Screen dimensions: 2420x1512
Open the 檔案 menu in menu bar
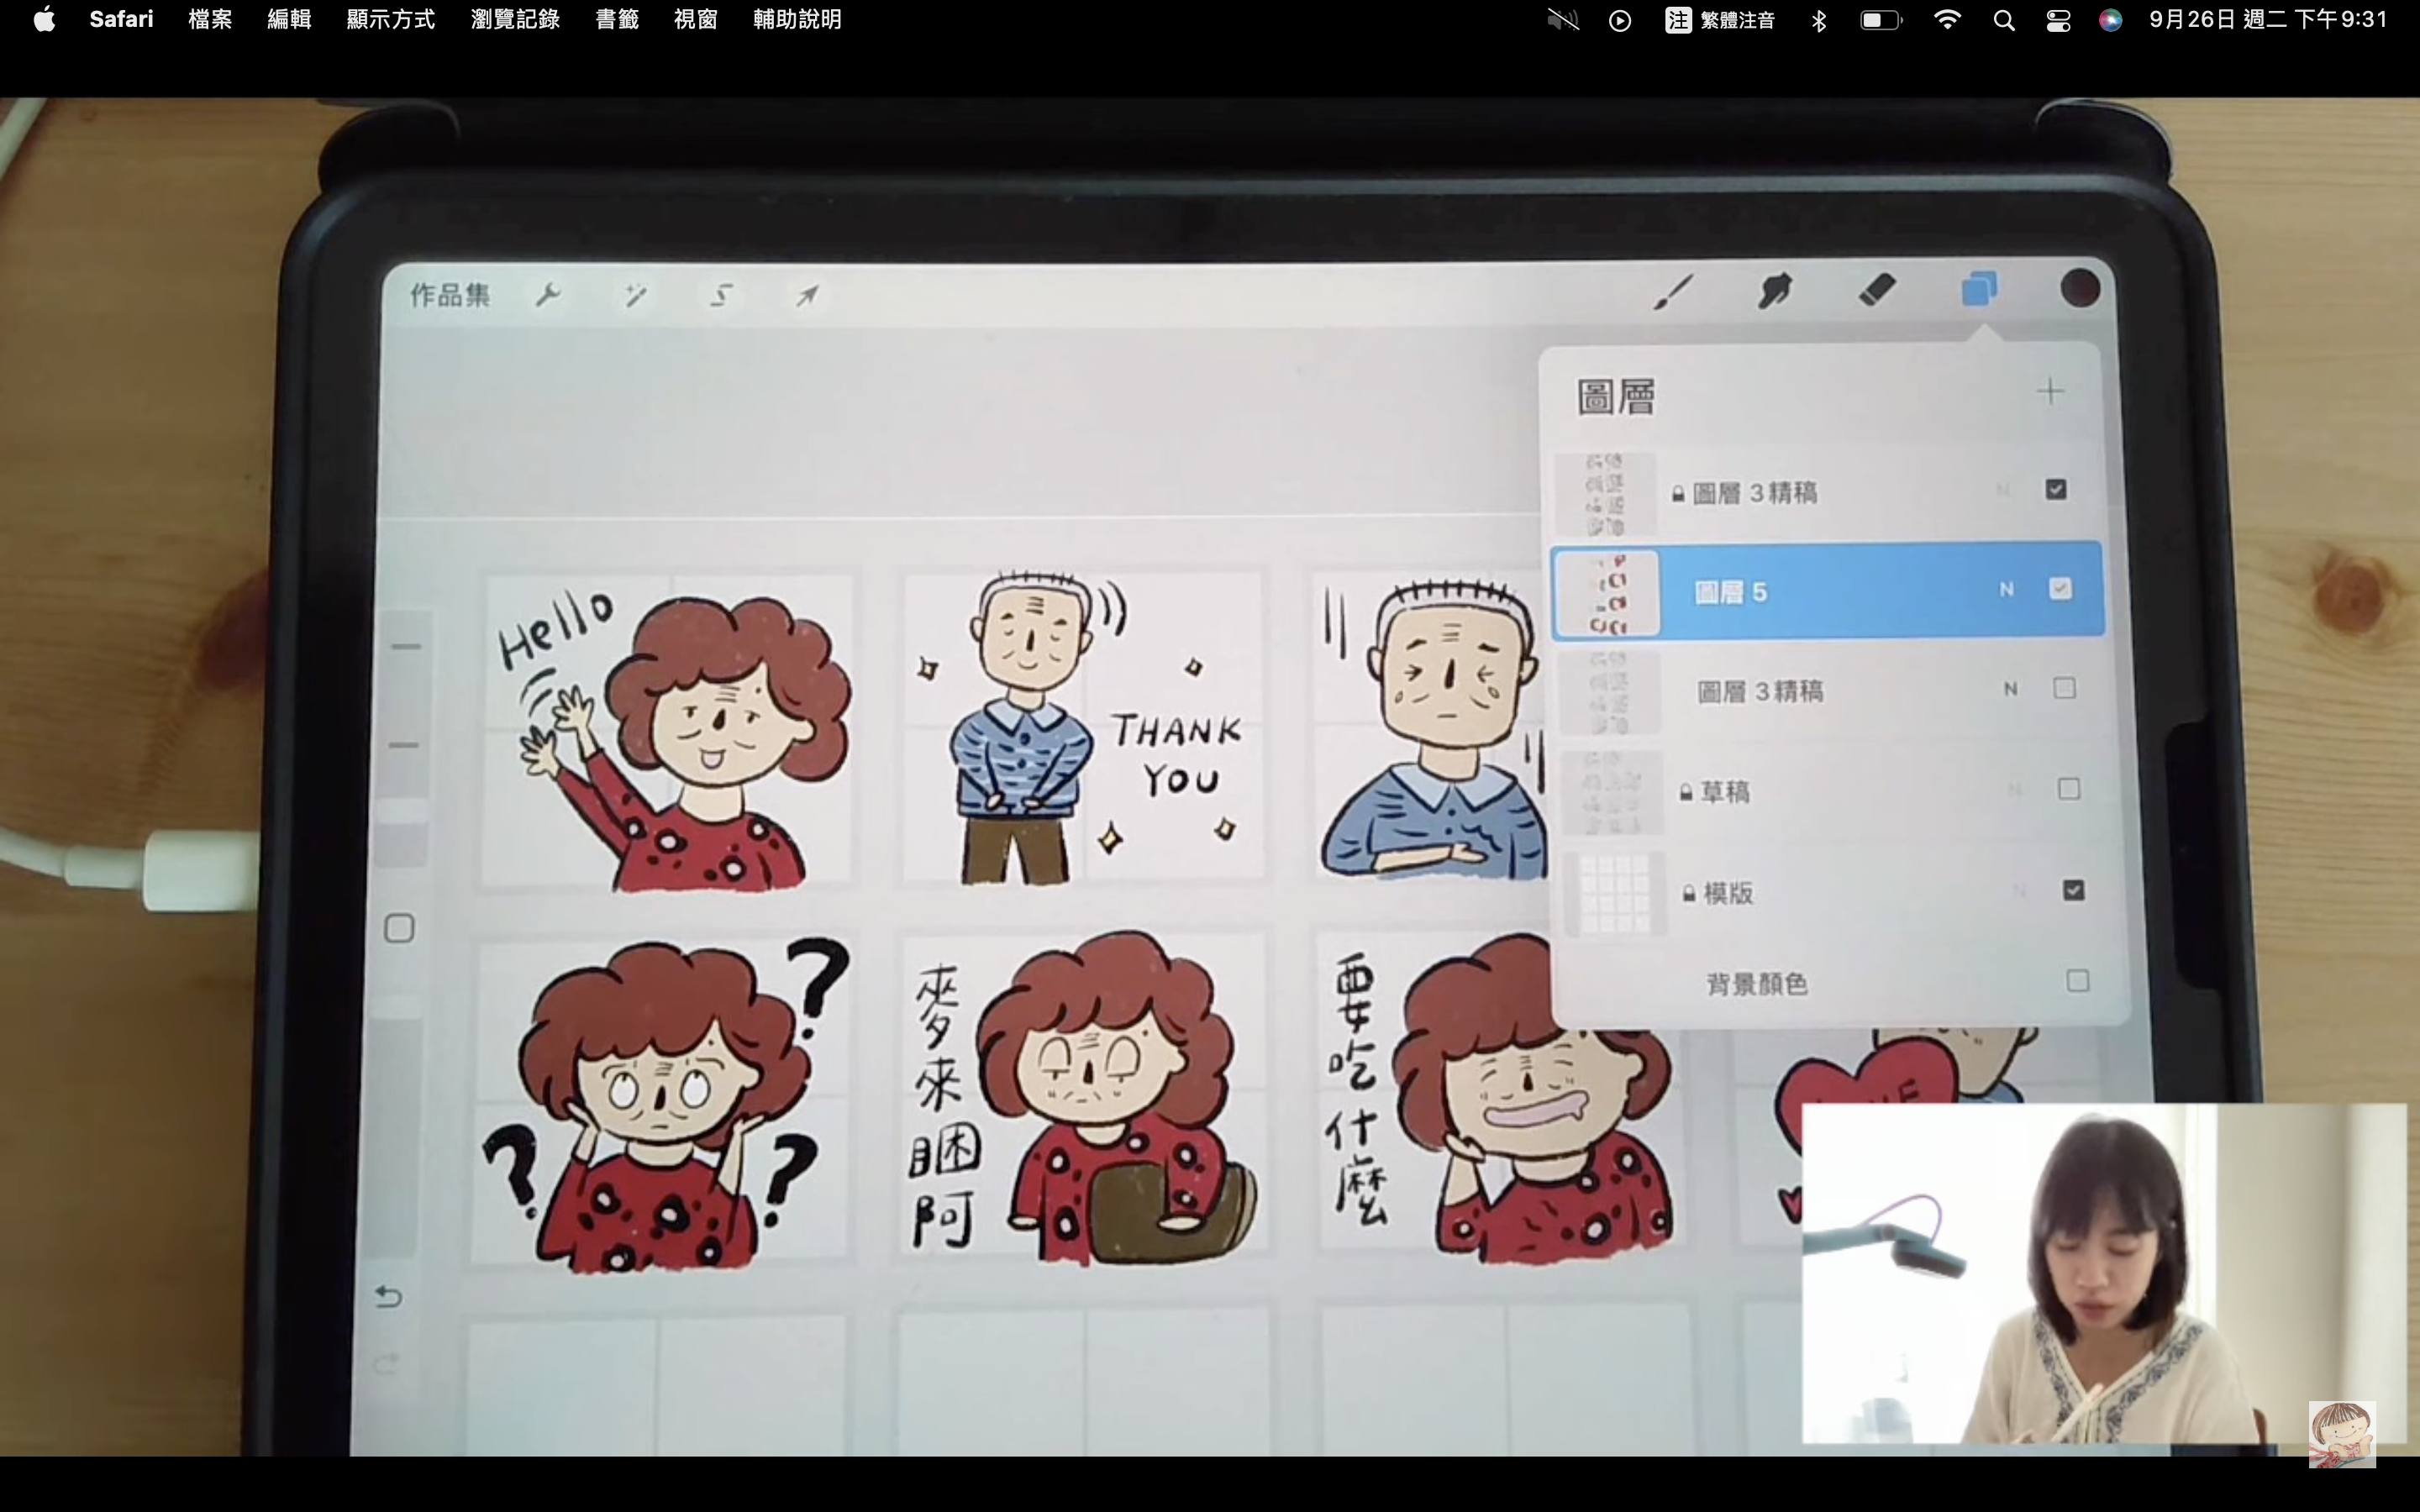pos(210,20)
